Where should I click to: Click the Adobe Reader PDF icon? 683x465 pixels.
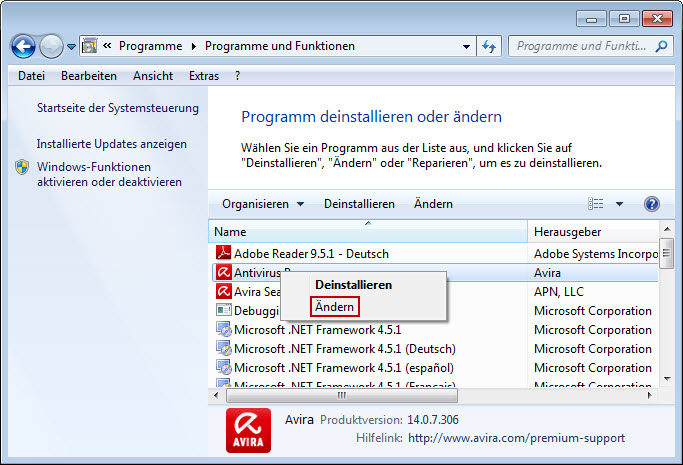pyautogui.click(x=223, y=253)
